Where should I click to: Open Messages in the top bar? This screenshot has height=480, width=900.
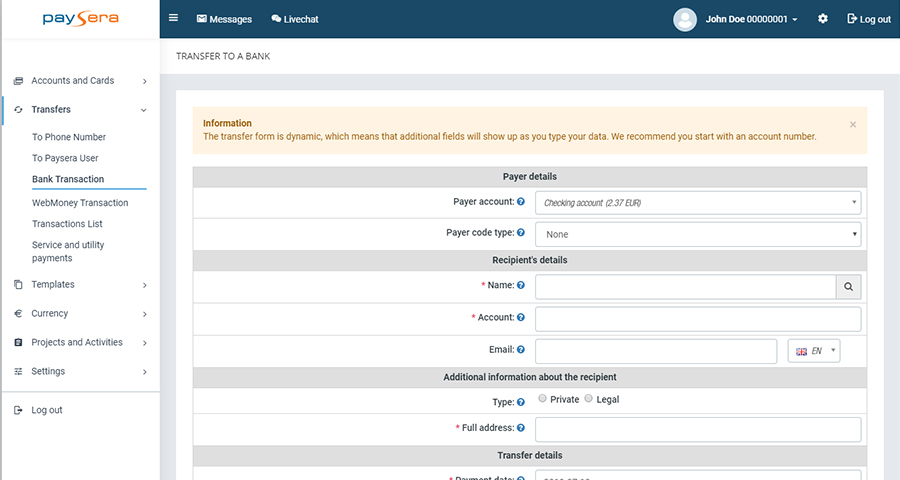pos(224,19)
